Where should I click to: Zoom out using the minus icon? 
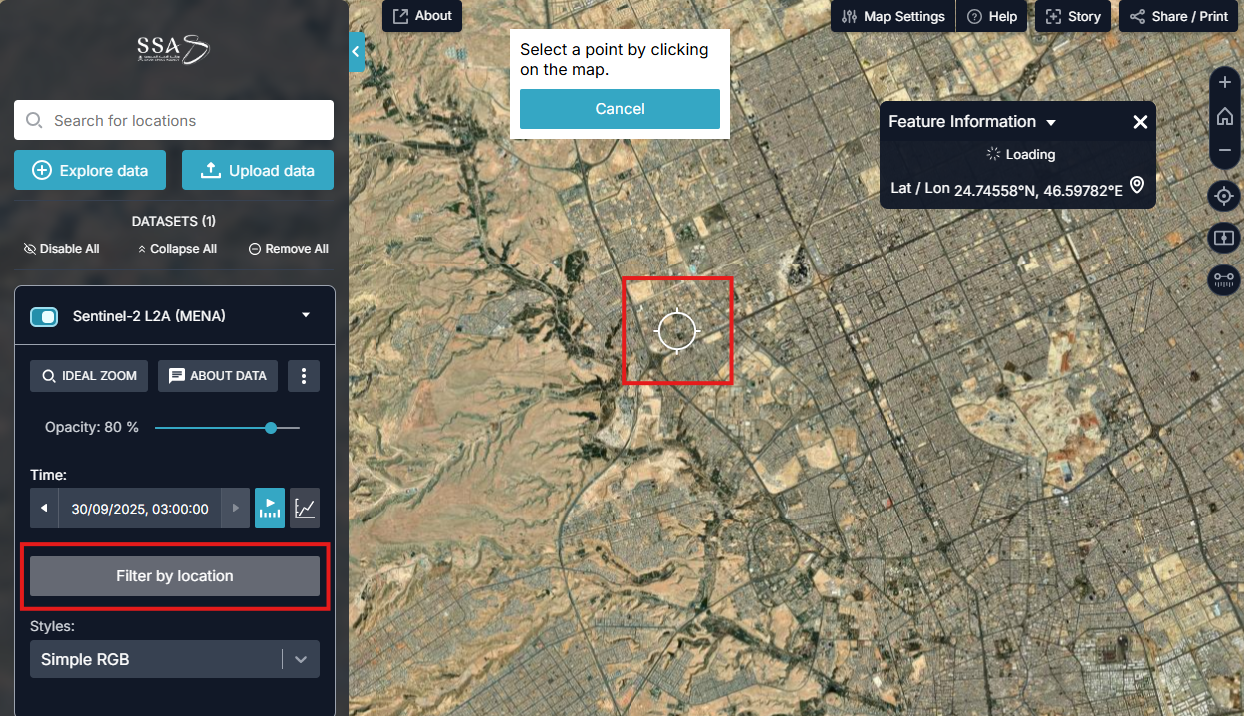[1224, 151]
